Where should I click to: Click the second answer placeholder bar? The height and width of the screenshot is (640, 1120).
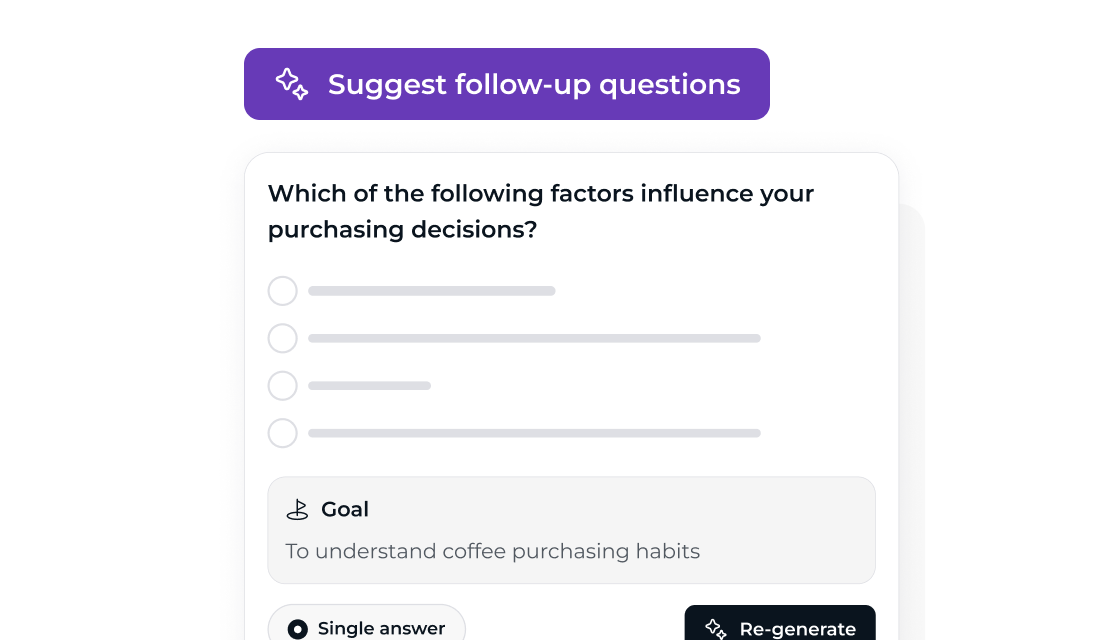534,338
